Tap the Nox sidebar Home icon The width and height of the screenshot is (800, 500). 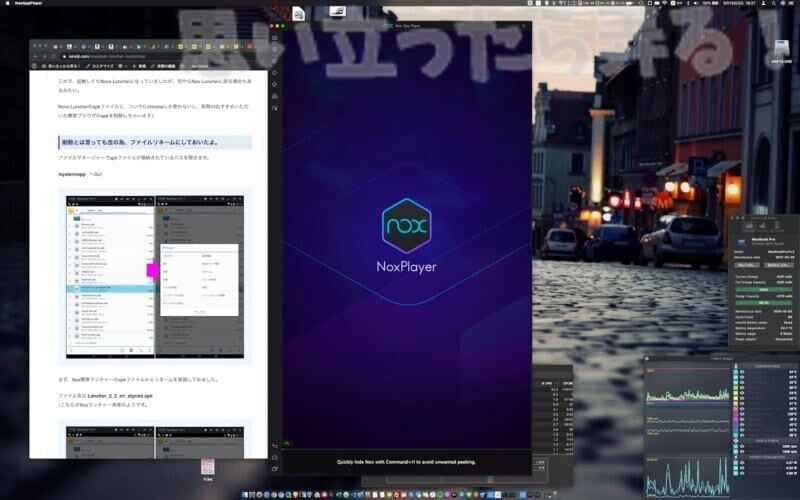pyautogui.click(x=275, y=458)
